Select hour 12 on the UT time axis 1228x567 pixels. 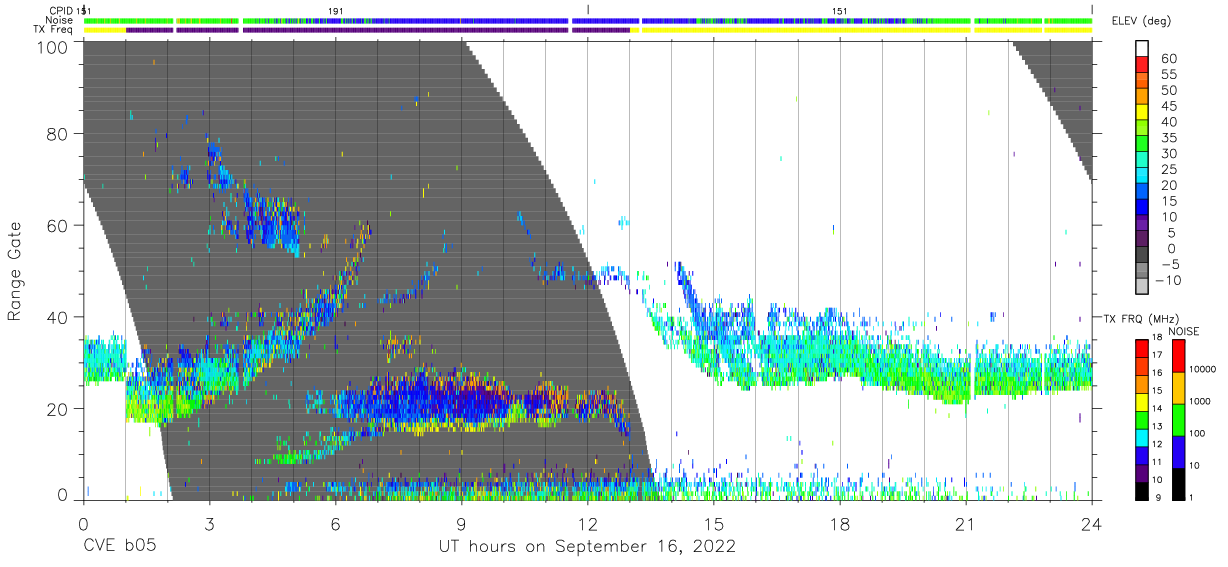pyautogui.click(x=587, y=522)
